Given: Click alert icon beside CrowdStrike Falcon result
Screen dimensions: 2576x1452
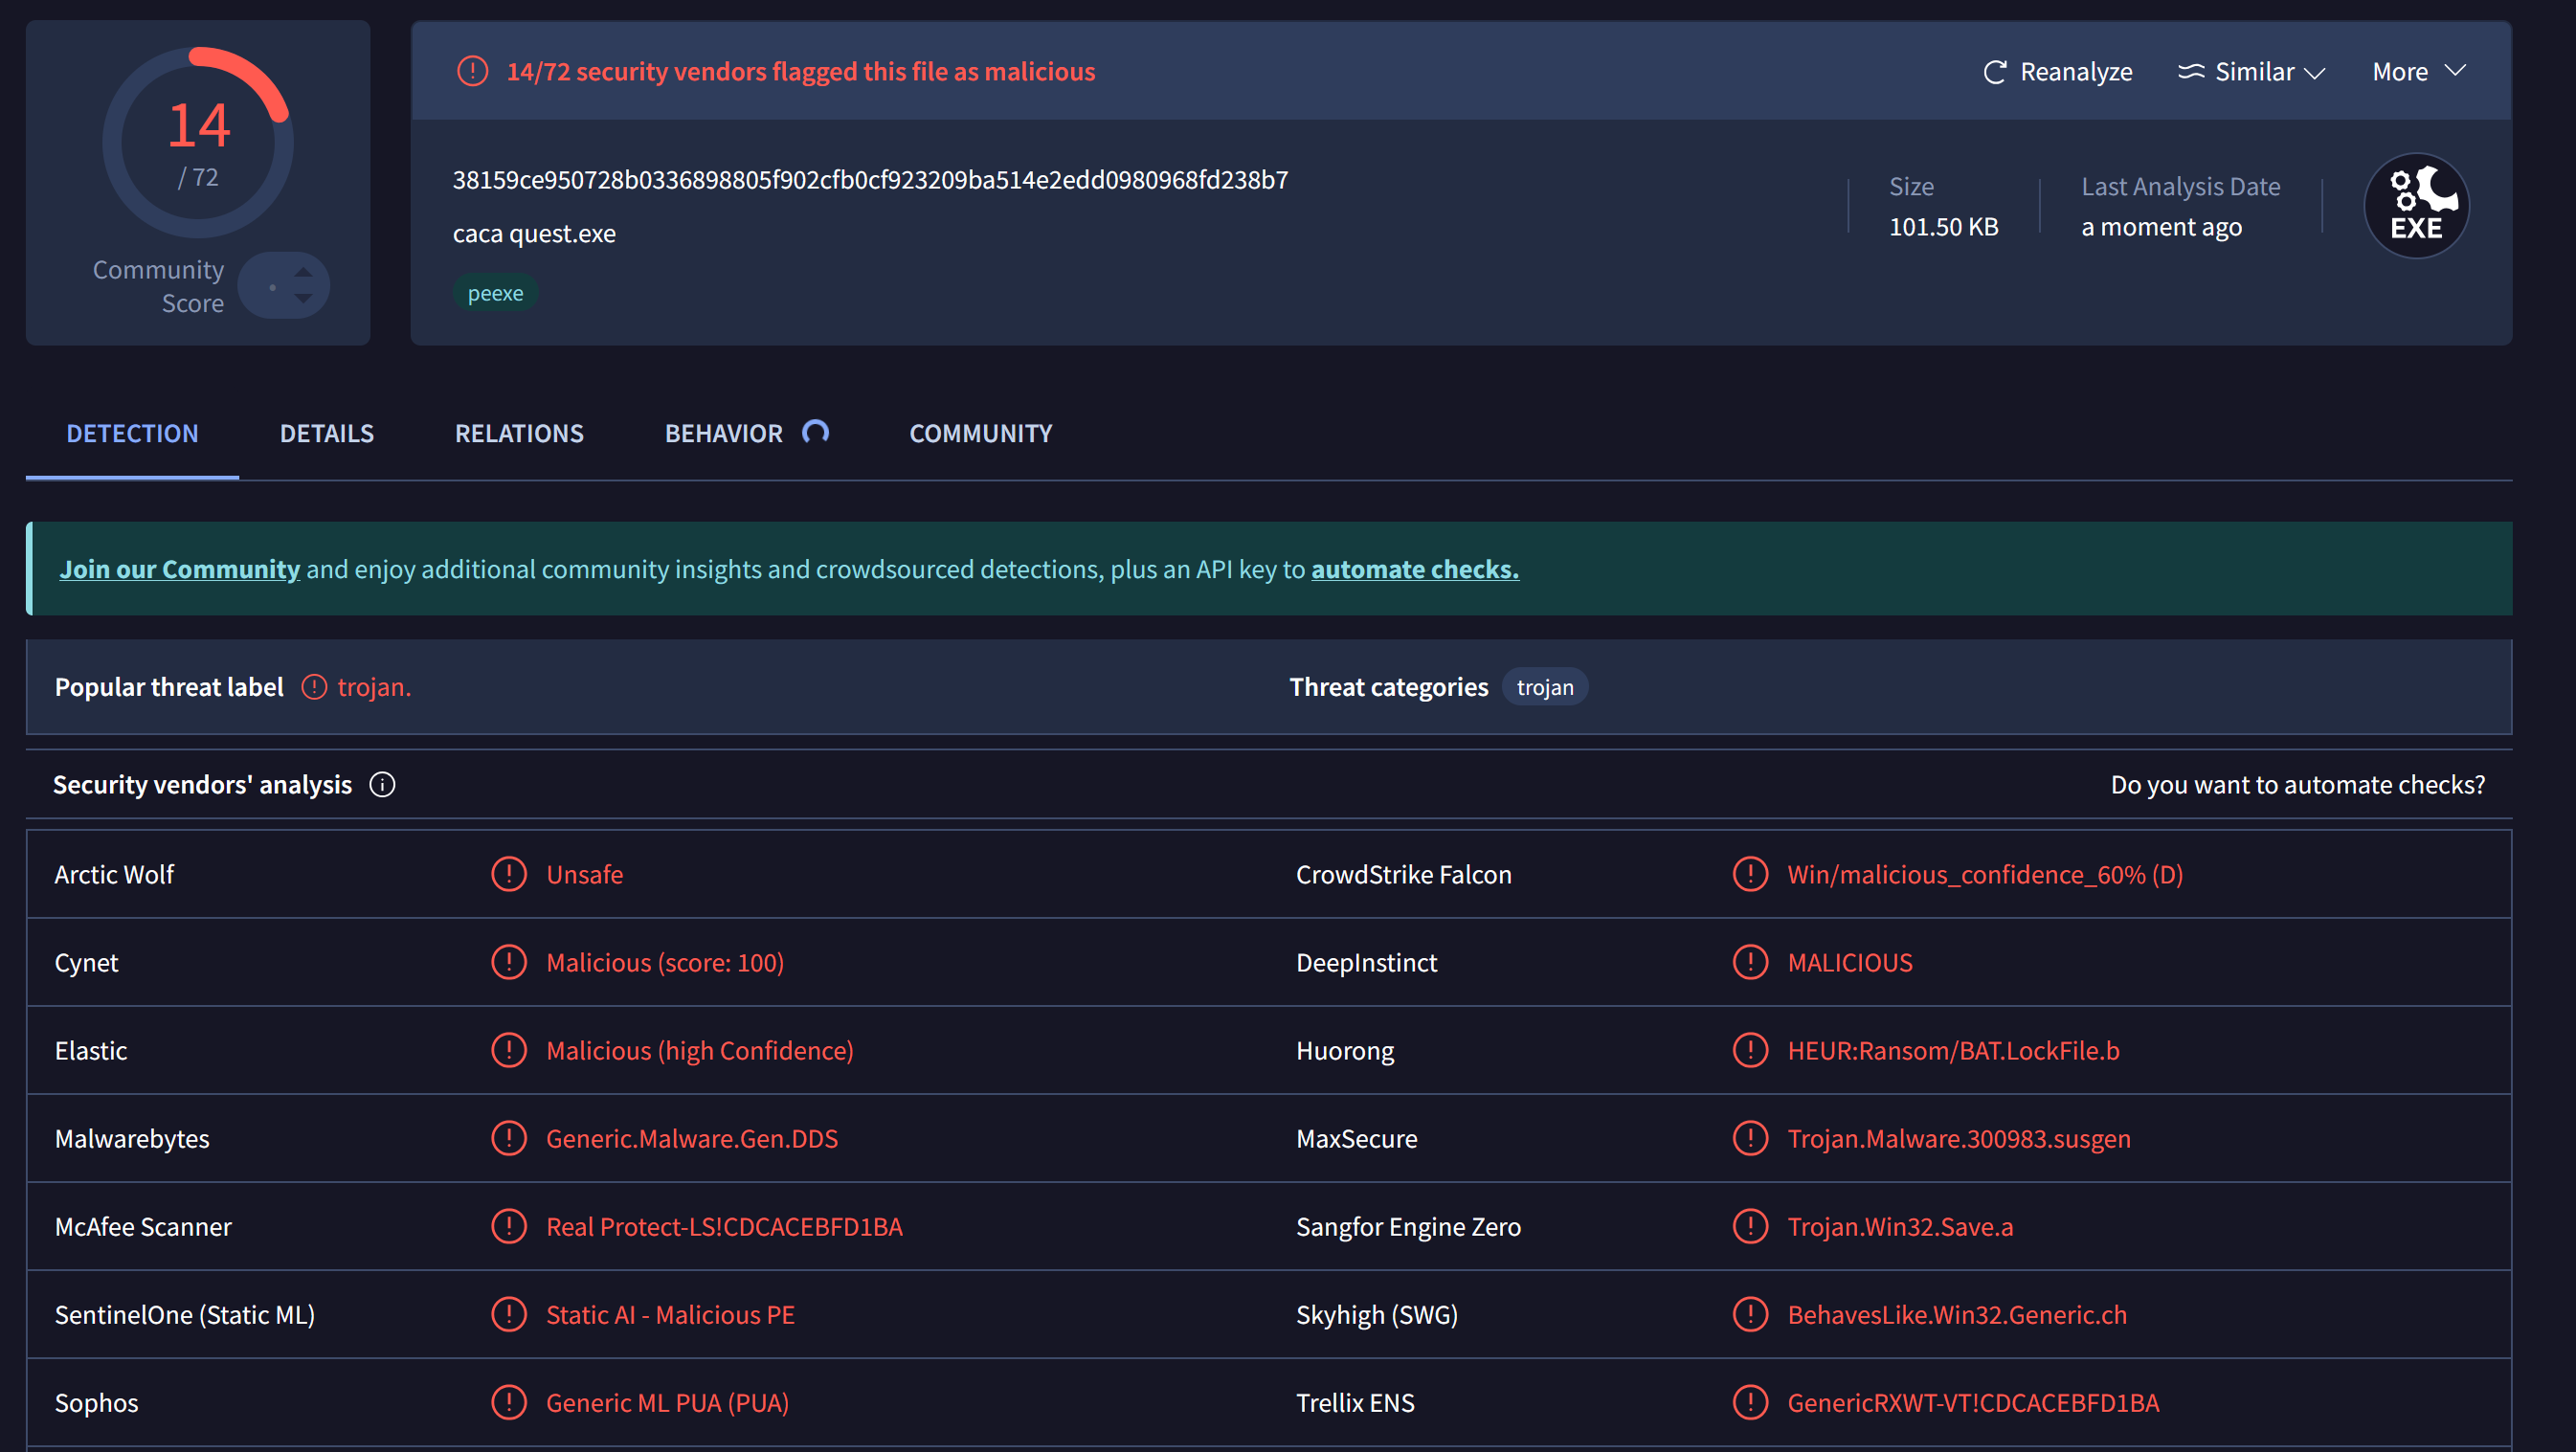Looking at the screenshot, I should click(1750, 874).
